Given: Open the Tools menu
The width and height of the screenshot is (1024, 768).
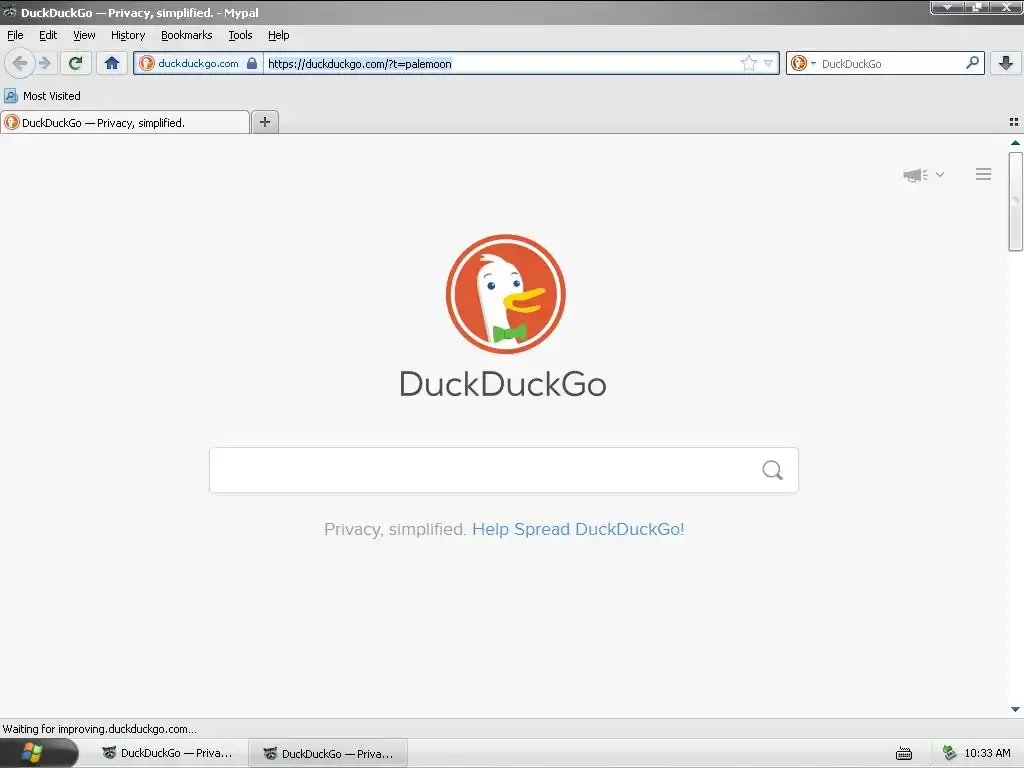Looking at the screenshot, I should 240,35.
